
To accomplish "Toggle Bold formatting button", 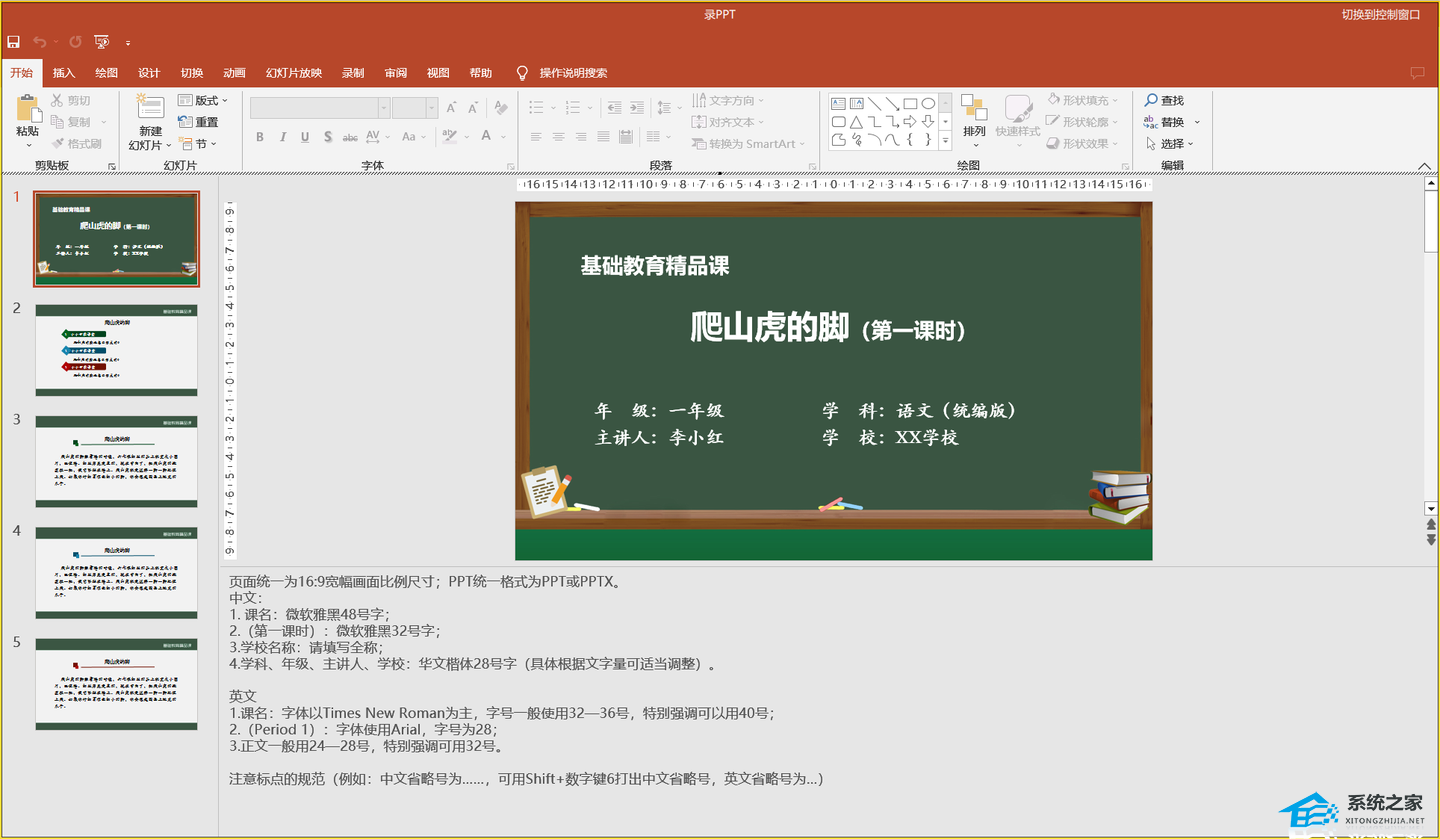I will point(259,137).
